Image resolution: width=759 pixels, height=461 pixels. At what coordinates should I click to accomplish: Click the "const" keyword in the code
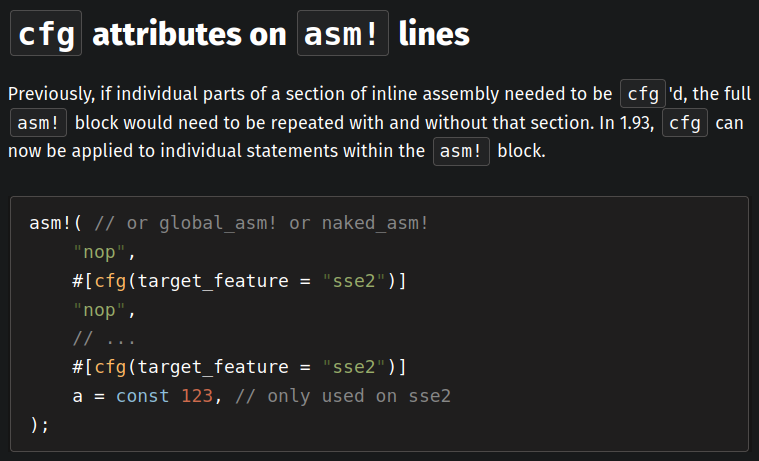point(143,396)
